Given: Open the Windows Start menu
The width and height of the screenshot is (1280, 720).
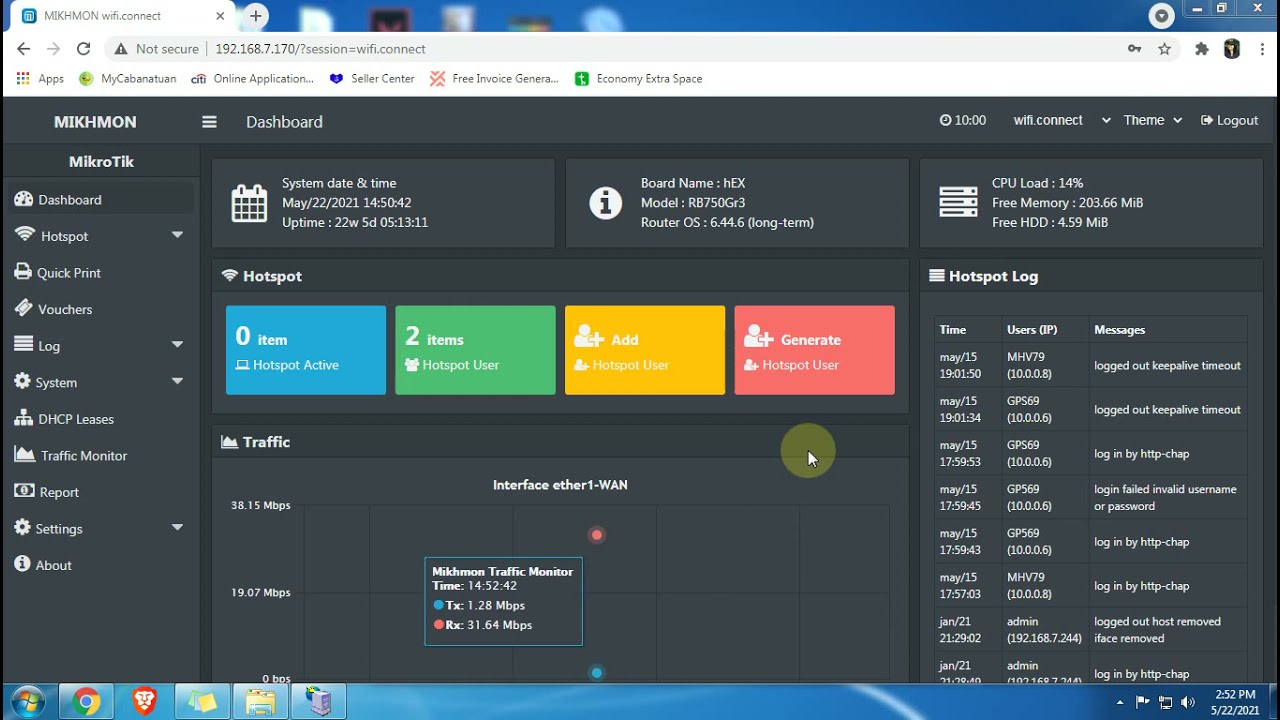Looking at the screenshot, I should pos(27,702).
